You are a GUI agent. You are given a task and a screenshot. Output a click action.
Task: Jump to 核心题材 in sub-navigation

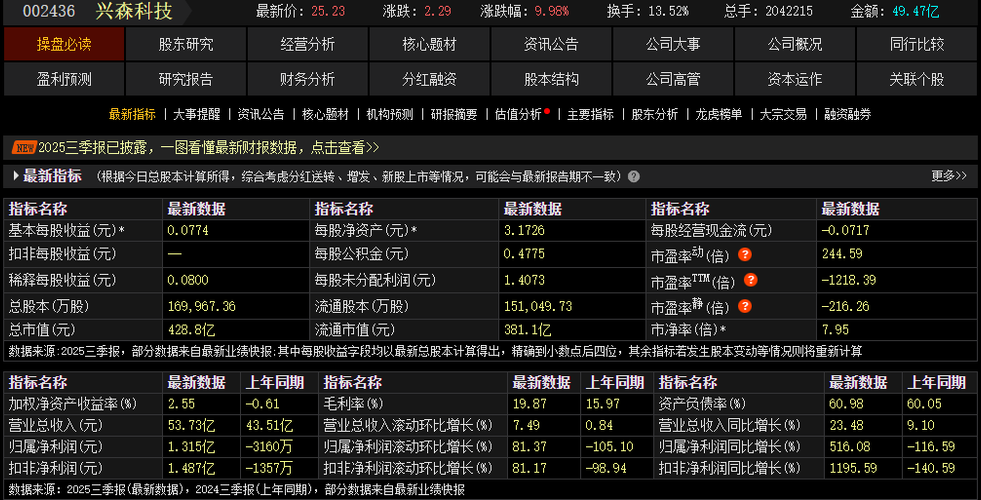click(x=325, y=115)
